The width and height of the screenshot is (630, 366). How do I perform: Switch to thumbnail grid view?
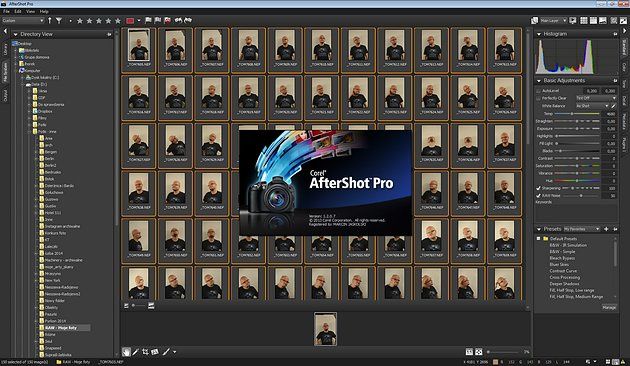[584, 20]
